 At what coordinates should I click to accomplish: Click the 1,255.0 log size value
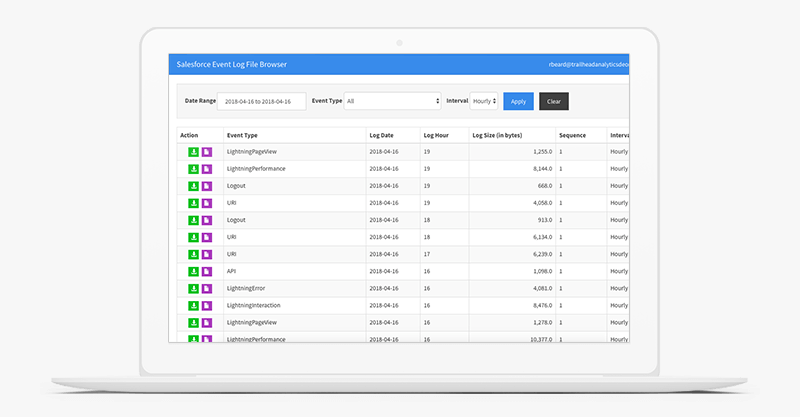542,152
